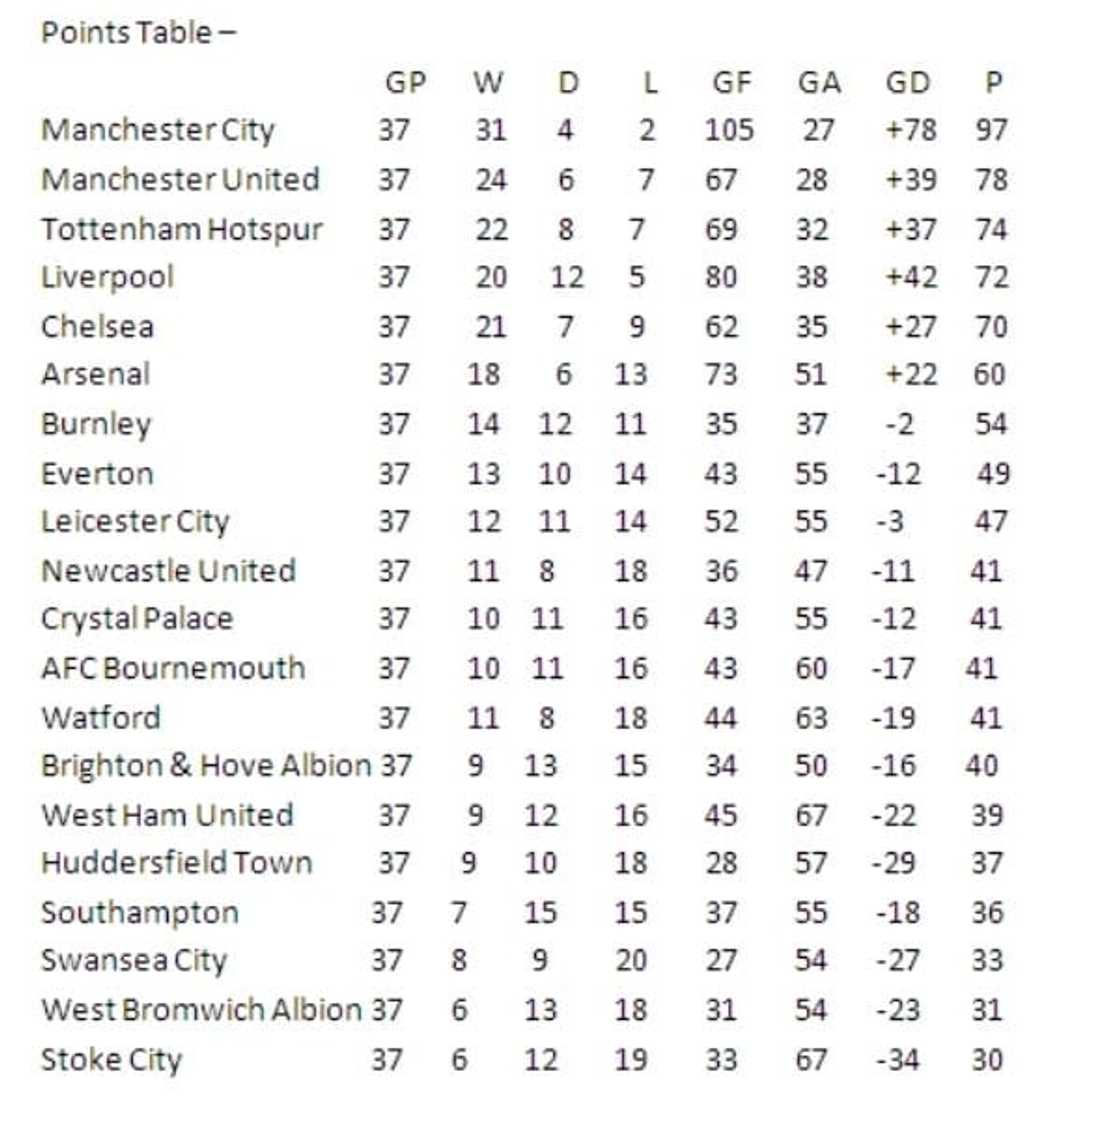Click the Arsenal team name
Screen dimensions: 1120x1141
tap(95, 375)
